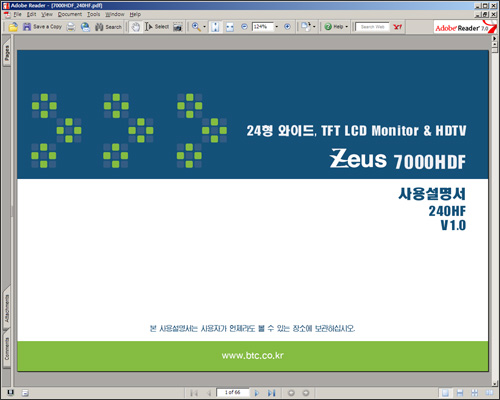The height and width of the screenshot is (400, 500).
Task: Open the Window menu
Action: [x=115, y=14]
